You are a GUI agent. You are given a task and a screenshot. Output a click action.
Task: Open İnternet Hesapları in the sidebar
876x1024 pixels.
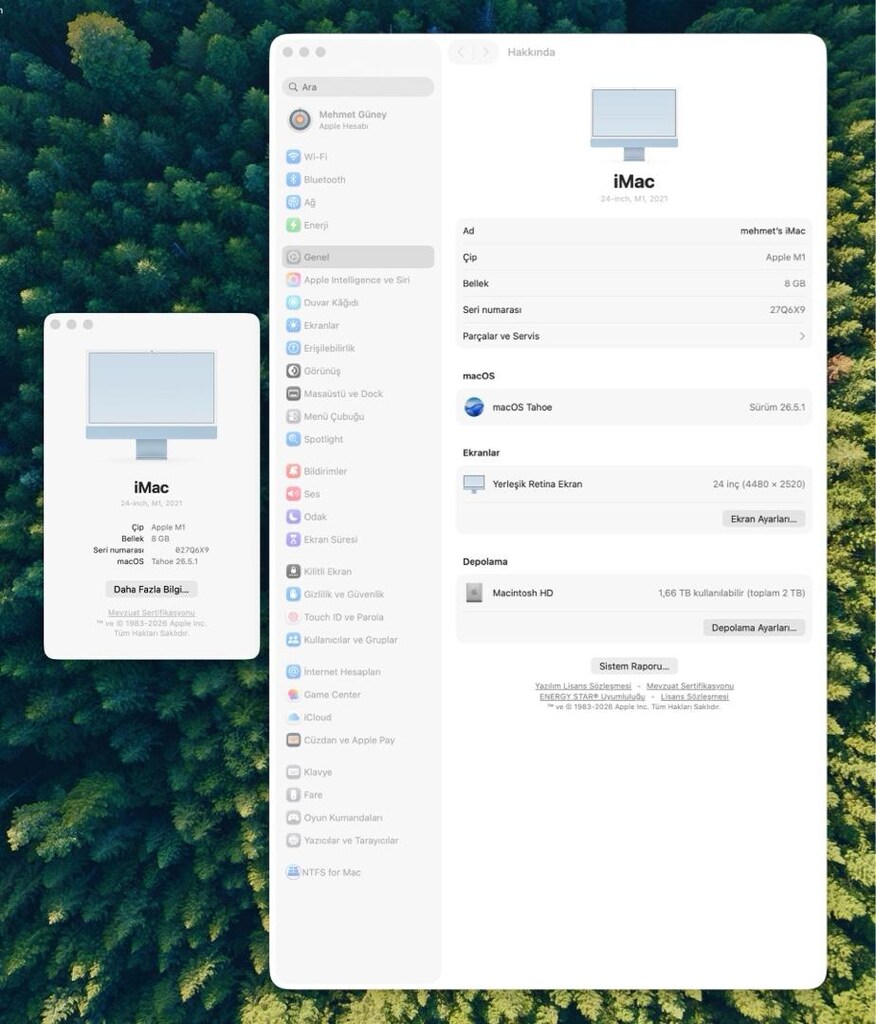[358, 672]
